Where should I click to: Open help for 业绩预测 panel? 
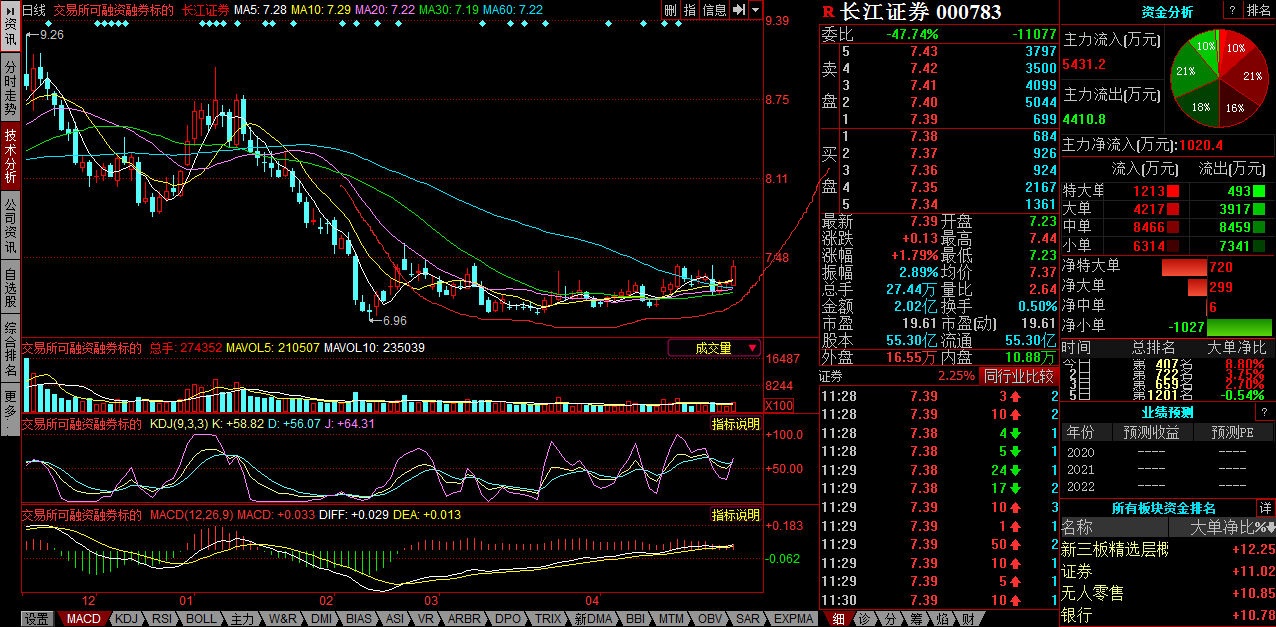1265,412
